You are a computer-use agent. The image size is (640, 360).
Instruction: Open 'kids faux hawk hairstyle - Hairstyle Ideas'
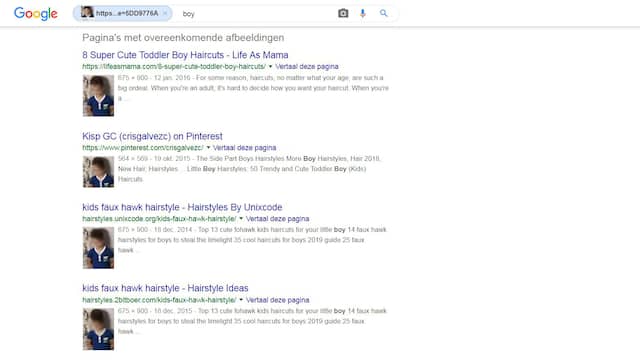click(165, 288)
